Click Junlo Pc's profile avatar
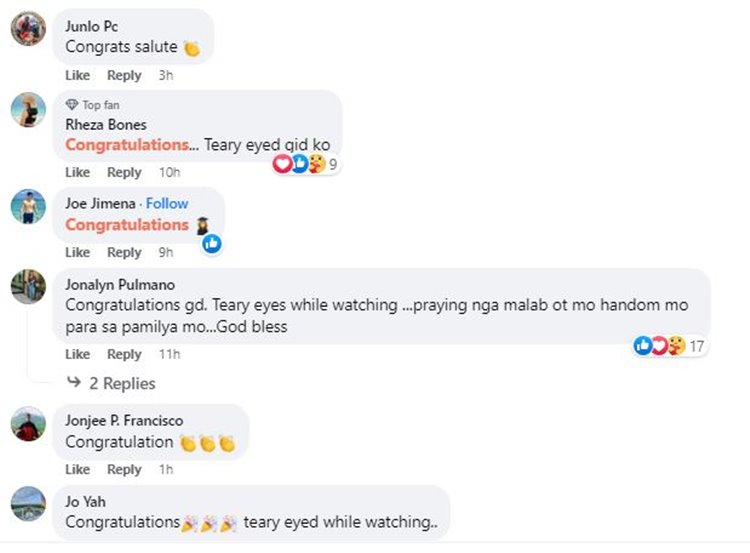750x553 pixels. click(28, 29)
